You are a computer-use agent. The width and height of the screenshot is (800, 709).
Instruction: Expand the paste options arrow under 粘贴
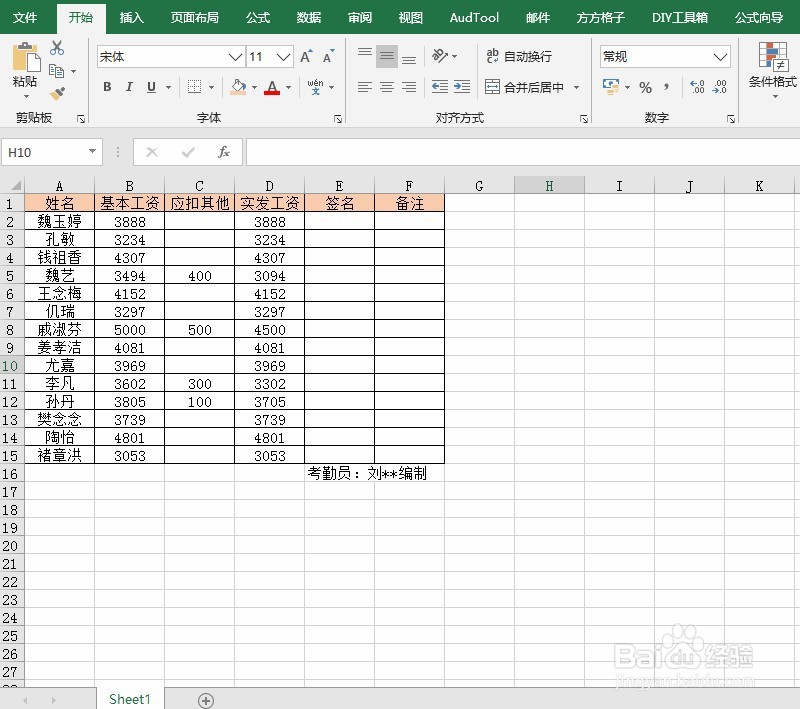pos(26,96)
